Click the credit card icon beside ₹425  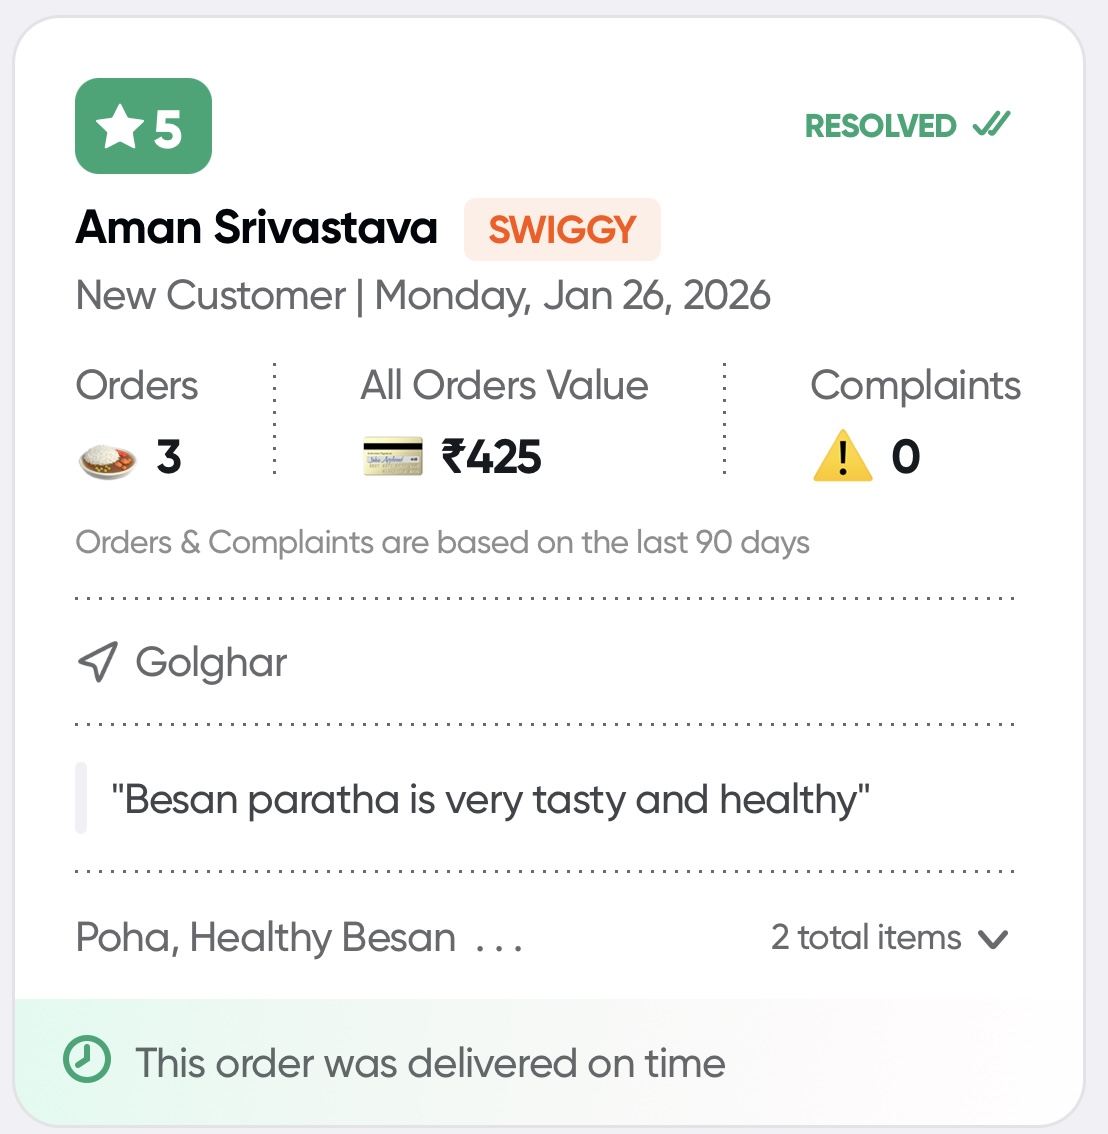tap(392, 456)
